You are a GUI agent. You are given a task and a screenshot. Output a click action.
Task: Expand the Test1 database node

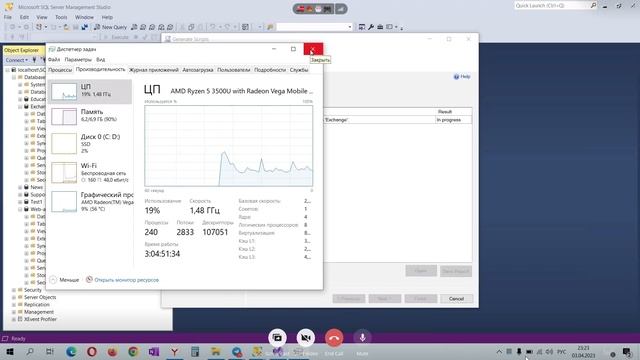click(20, 202)
